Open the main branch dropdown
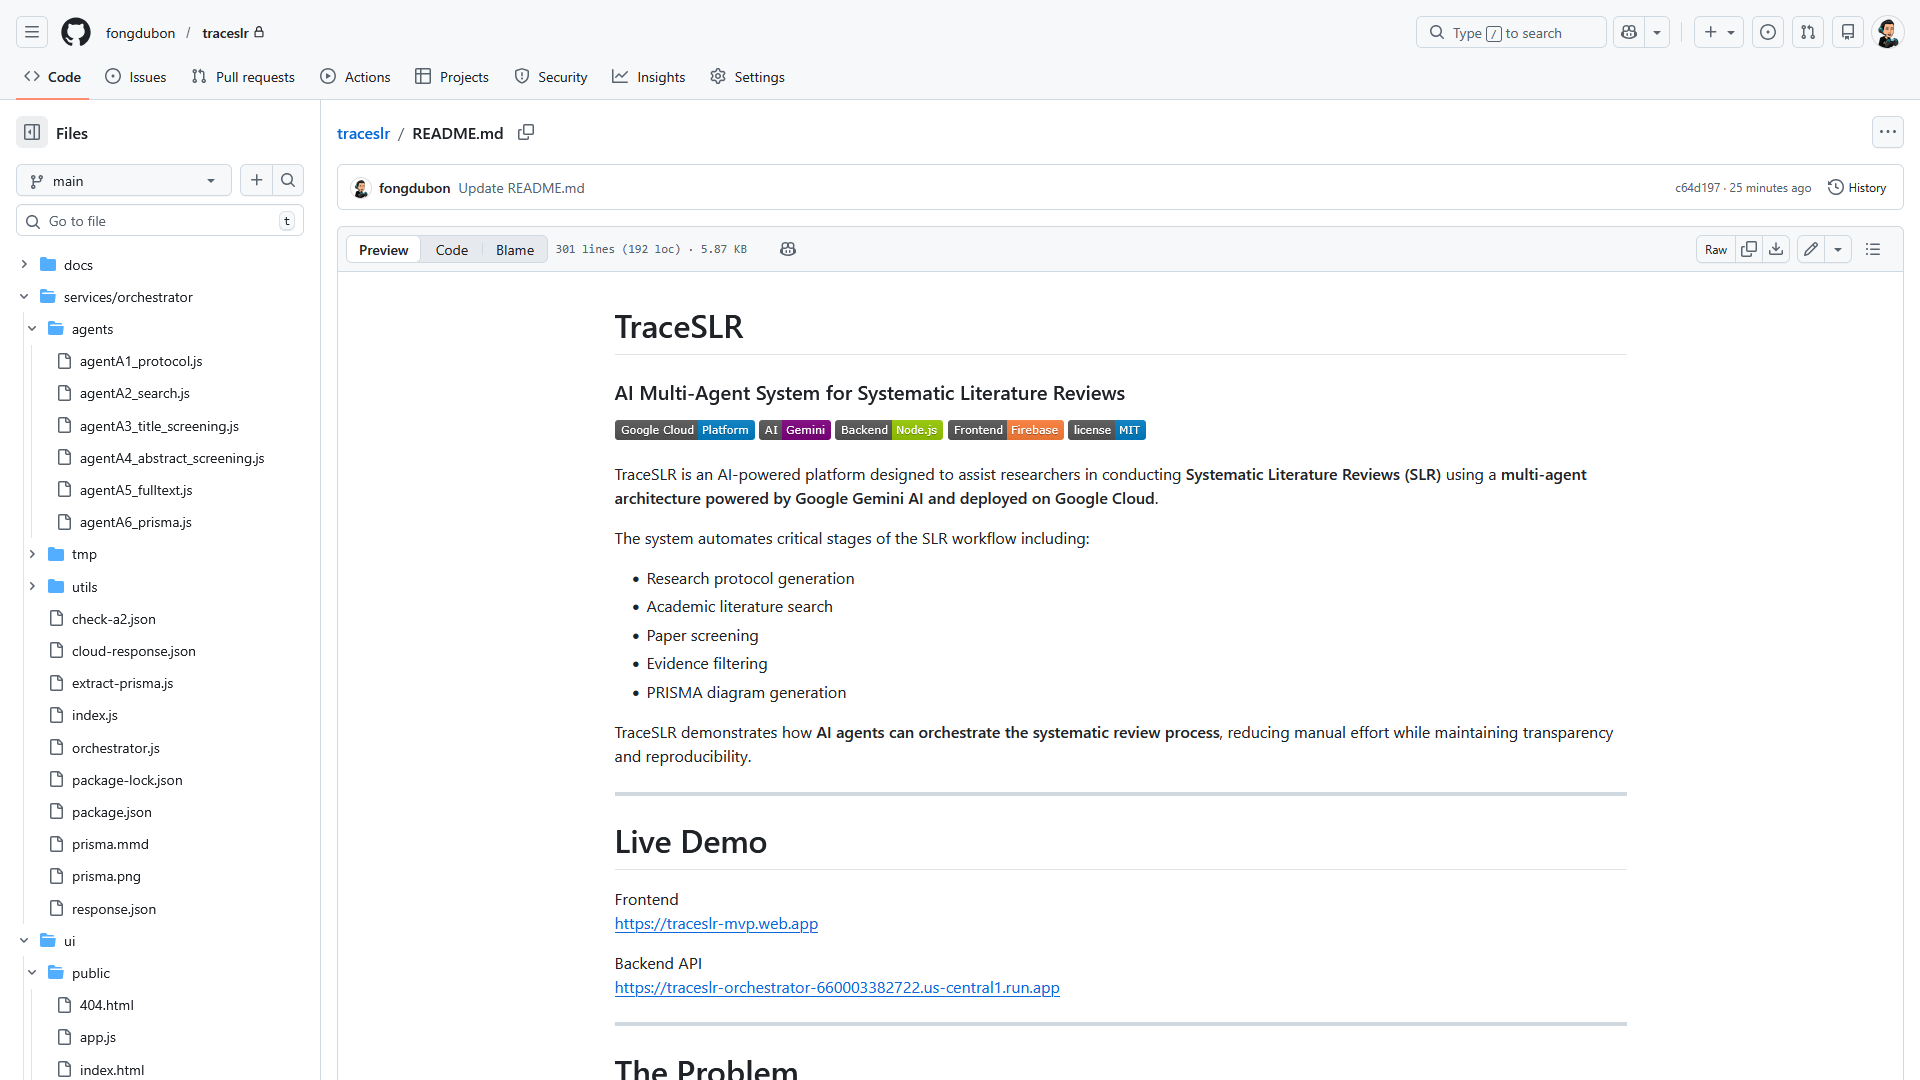This screenshot has height=1080, width=1920. click(x=124, y=181)
